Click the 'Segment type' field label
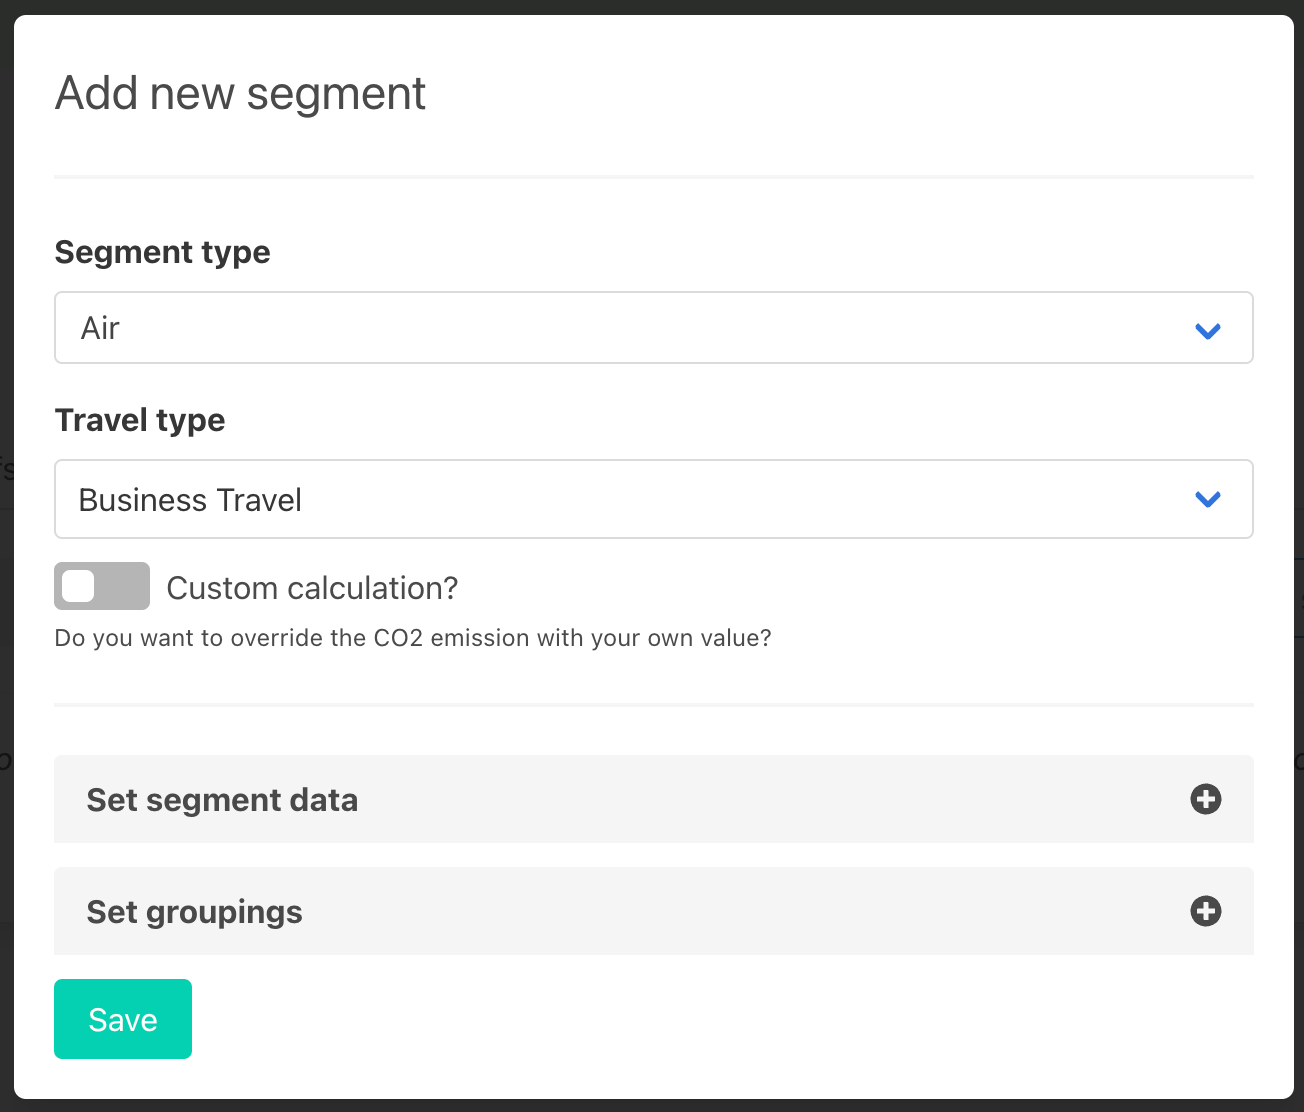The width and height of the screenshot is (1304, 1112). 162,252
